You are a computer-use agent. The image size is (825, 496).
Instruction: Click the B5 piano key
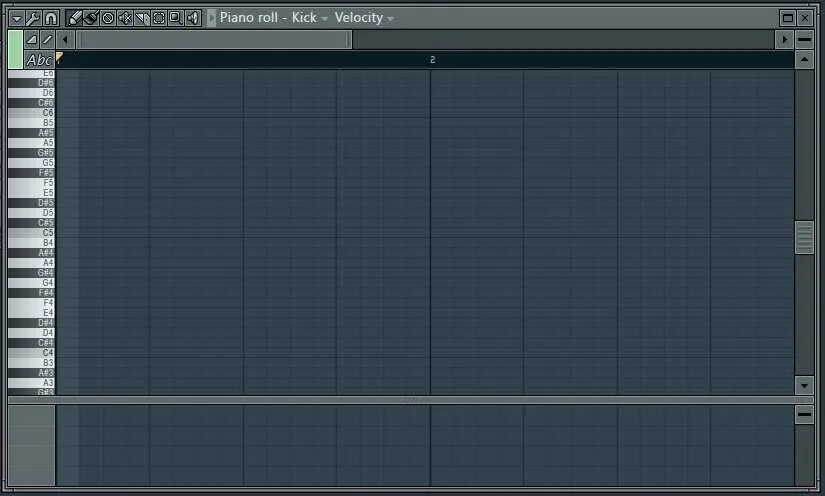pos(32,123)
